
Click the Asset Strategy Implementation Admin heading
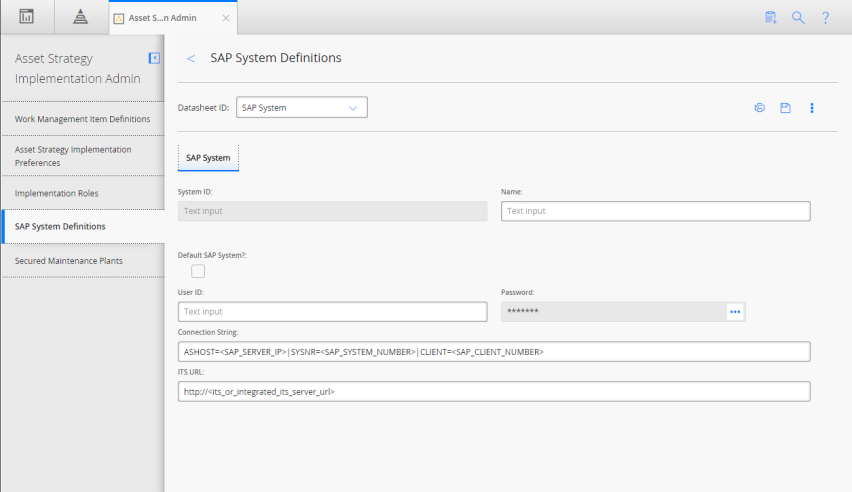(78, 68)
